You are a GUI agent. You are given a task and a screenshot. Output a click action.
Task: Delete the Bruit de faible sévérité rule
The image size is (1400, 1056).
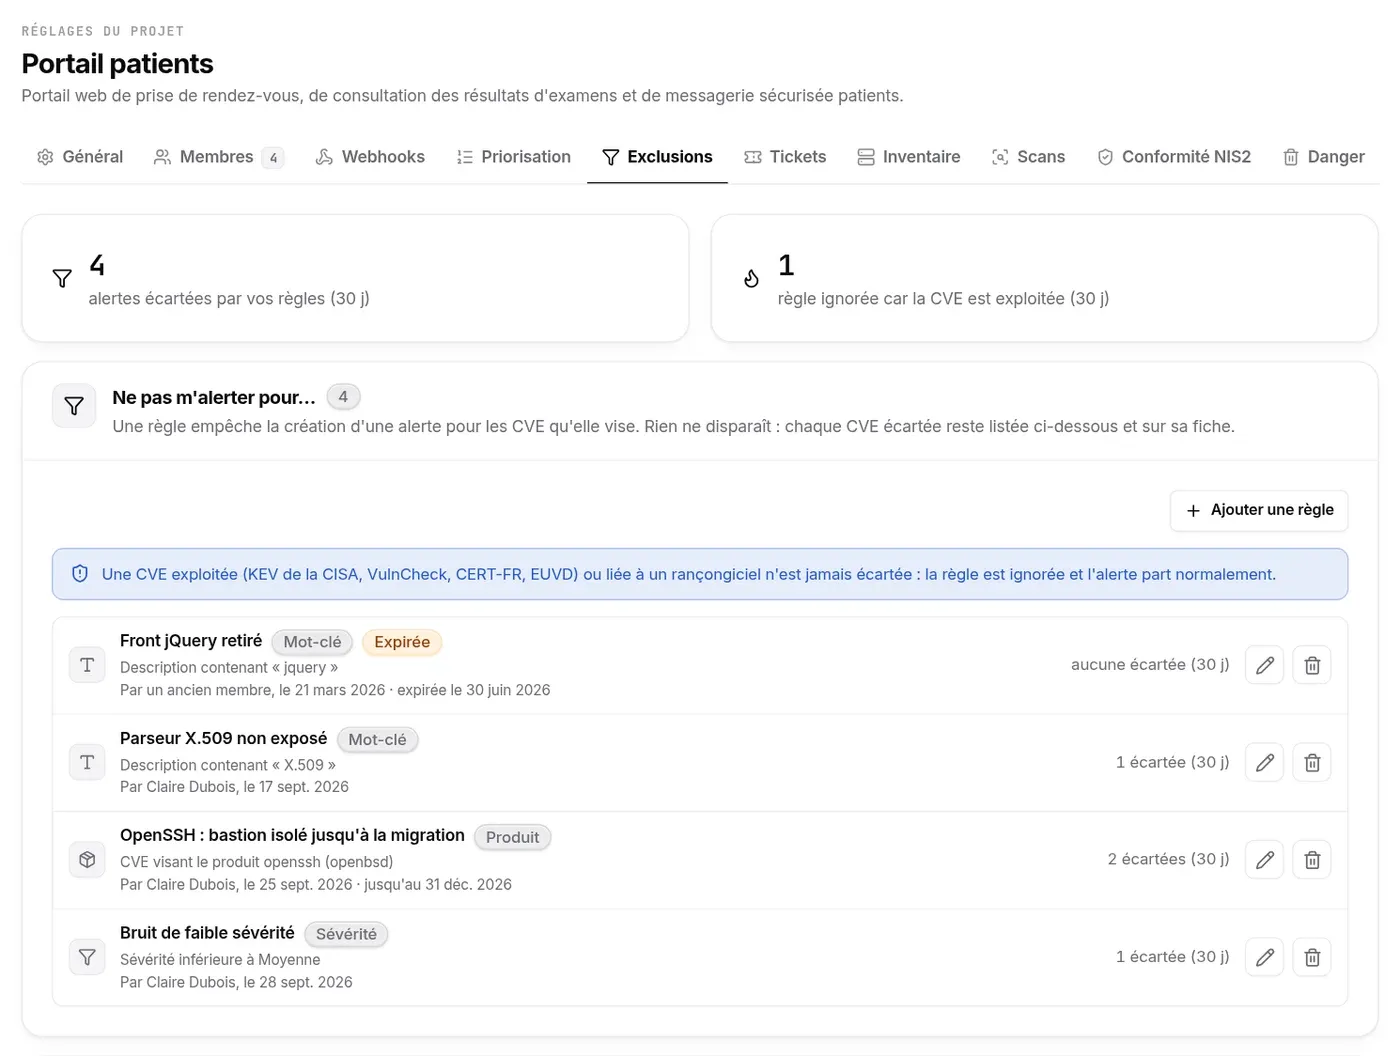[1312, 957]
